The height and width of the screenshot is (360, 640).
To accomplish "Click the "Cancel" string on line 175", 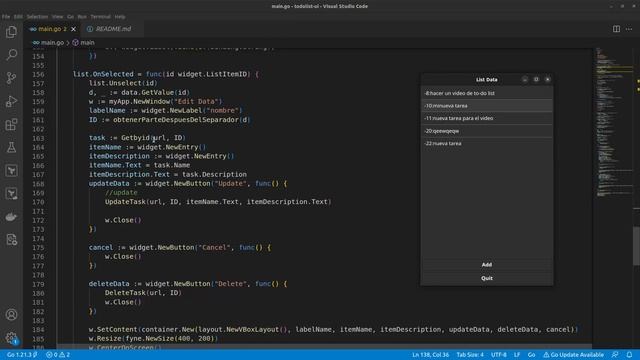I will (214, 247).
